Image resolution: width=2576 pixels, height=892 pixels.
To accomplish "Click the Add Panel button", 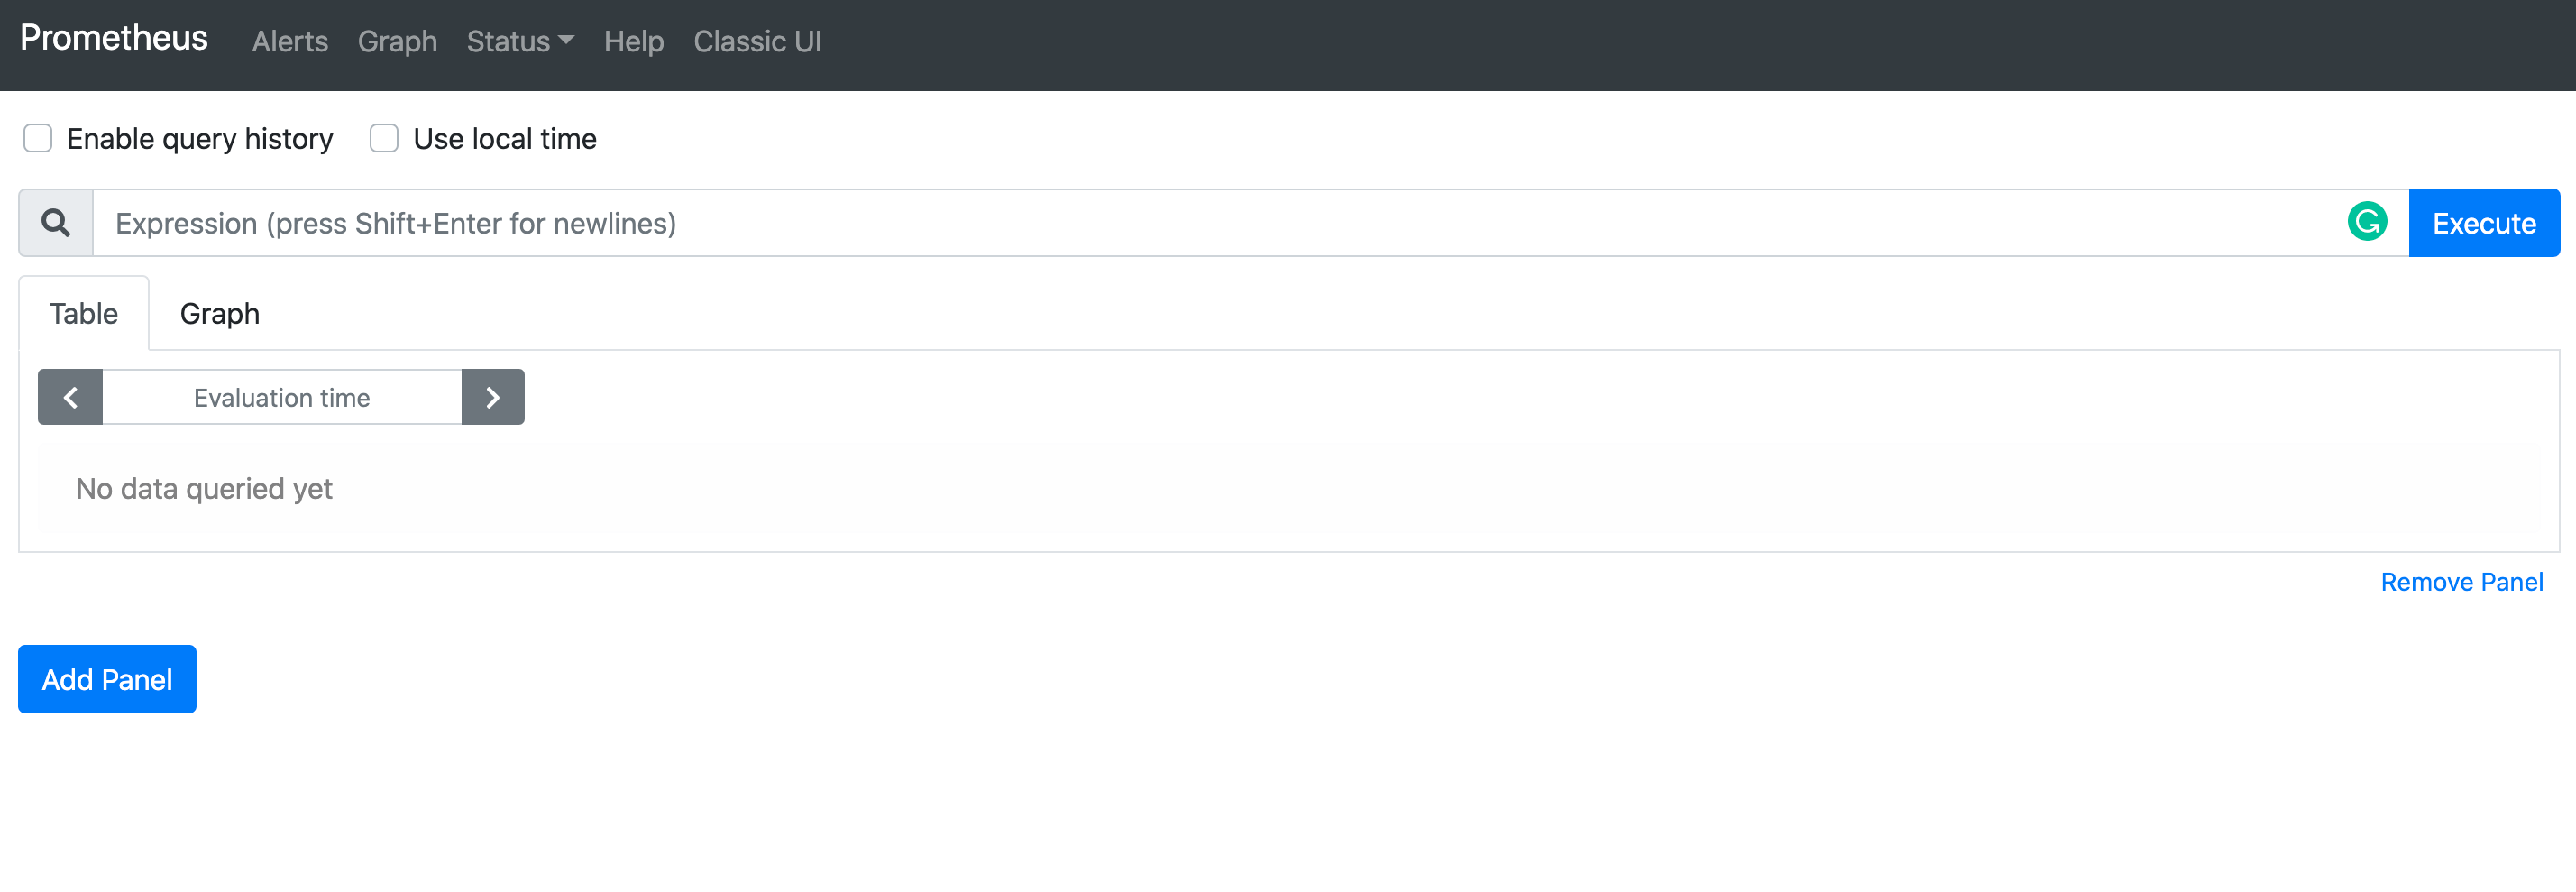I will [x=107, y=680].
